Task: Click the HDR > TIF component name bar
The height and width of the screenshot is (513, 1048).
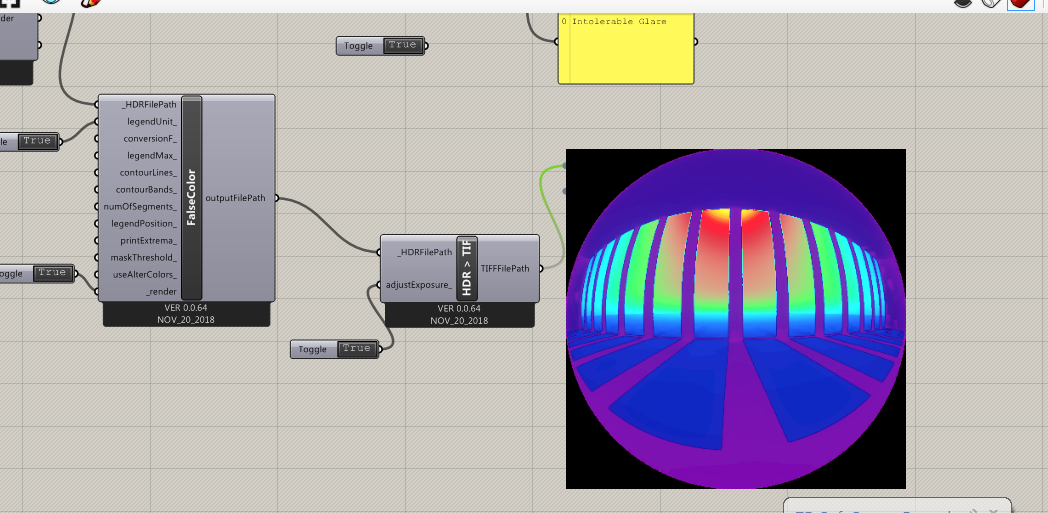Action: [x=467, y=268]
